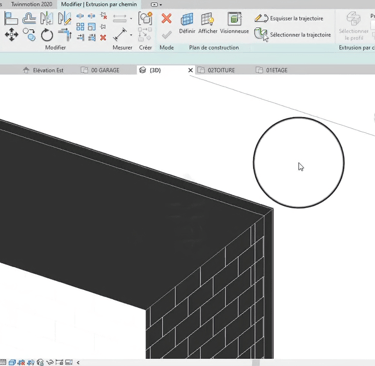375x366 pixels.
Task: Click the Unpin tool icon
Action: pyautogui.click(x=104, y=15)
